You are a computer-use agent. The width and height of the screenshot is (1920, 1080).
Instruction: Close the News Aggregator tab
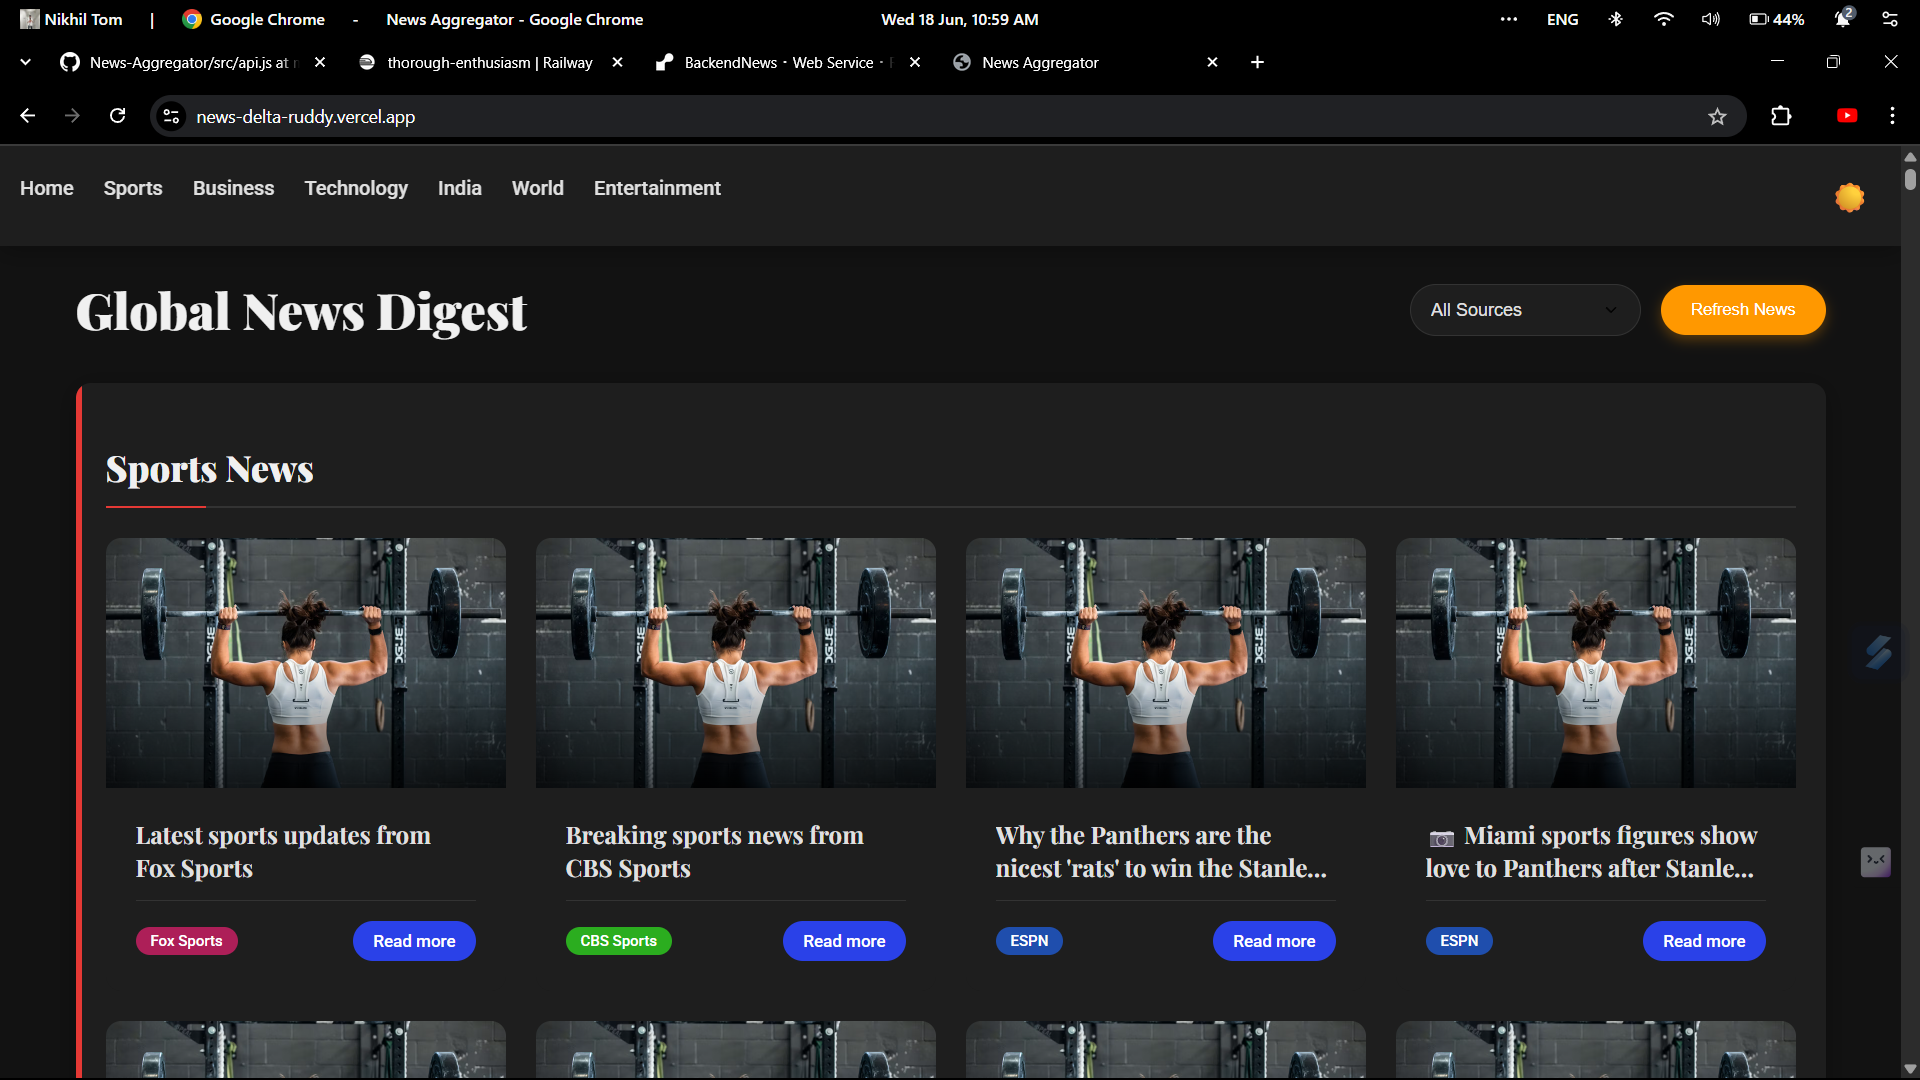pos(1212,62)
